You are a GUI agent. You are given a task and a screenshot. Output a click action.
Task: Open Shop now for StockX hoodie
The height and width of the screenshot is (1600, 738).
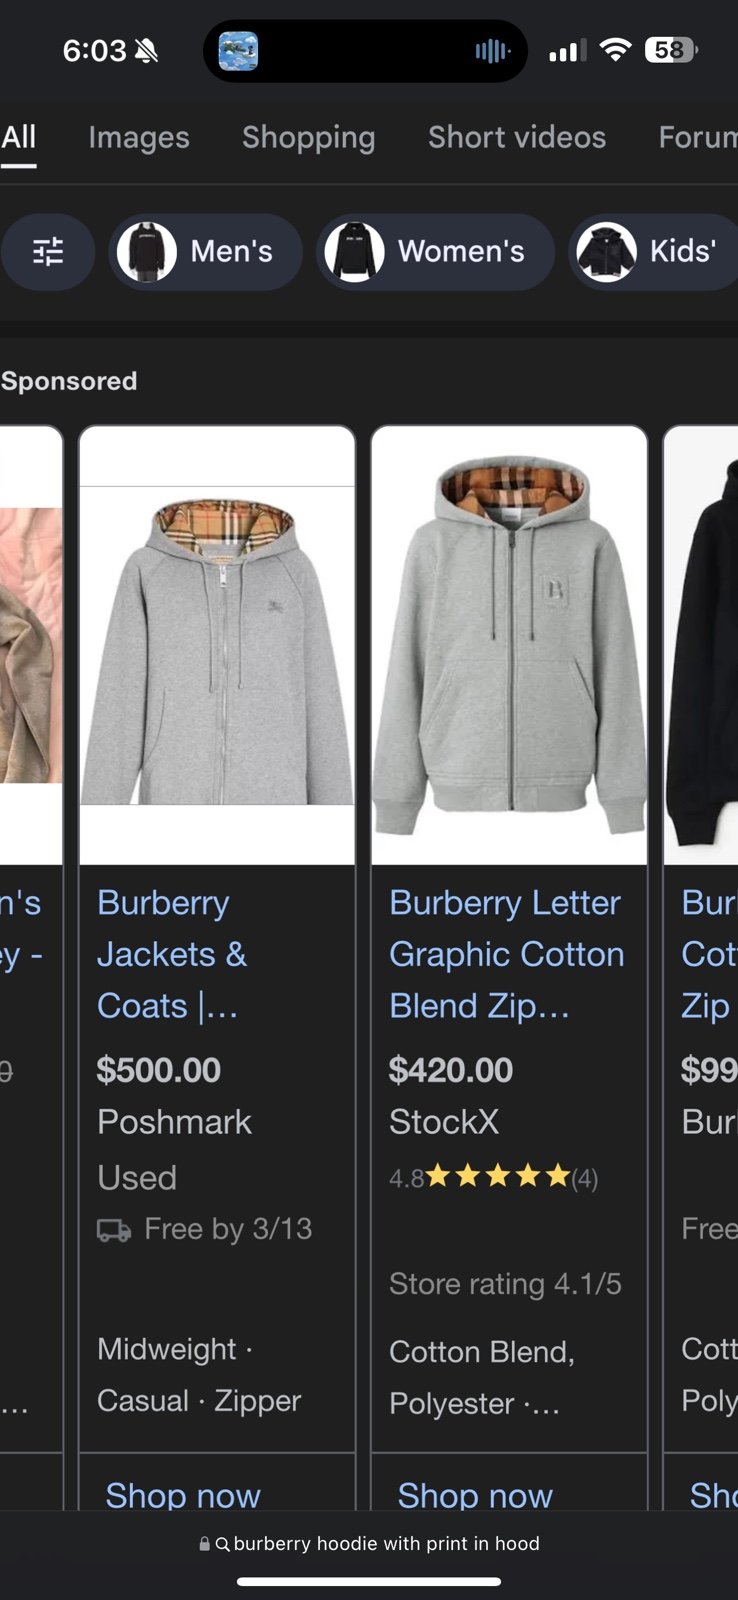tap(475, 1494)
